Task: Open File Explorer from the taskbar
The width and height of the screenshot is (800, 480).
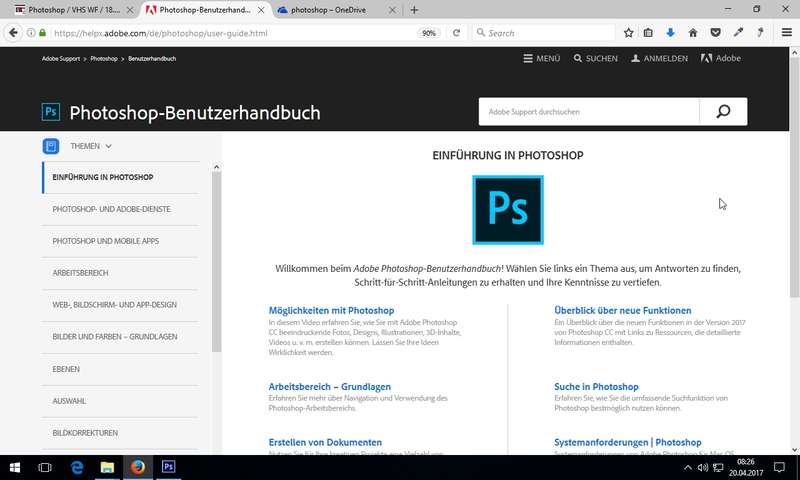Action: pos(107,467)
